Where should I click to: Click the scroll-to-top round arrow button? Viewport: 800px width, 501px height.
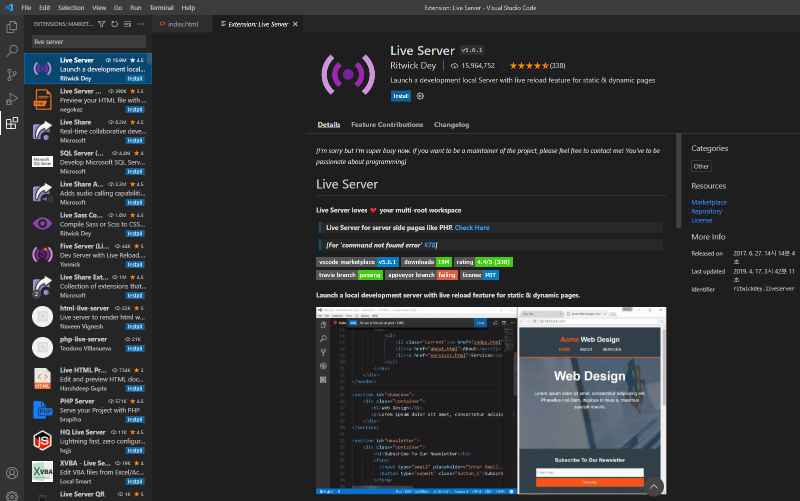point(654,486)
